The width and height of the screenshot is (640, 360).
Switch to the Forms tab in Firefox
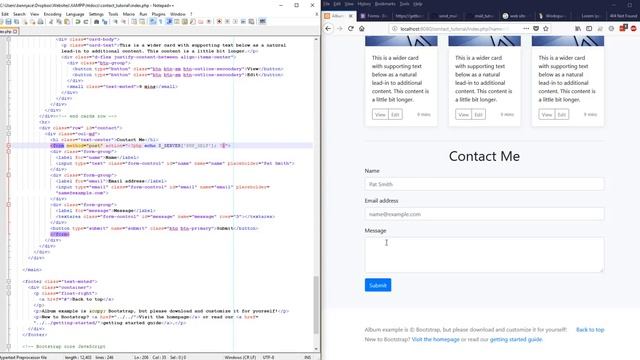(x=374, y=16)
